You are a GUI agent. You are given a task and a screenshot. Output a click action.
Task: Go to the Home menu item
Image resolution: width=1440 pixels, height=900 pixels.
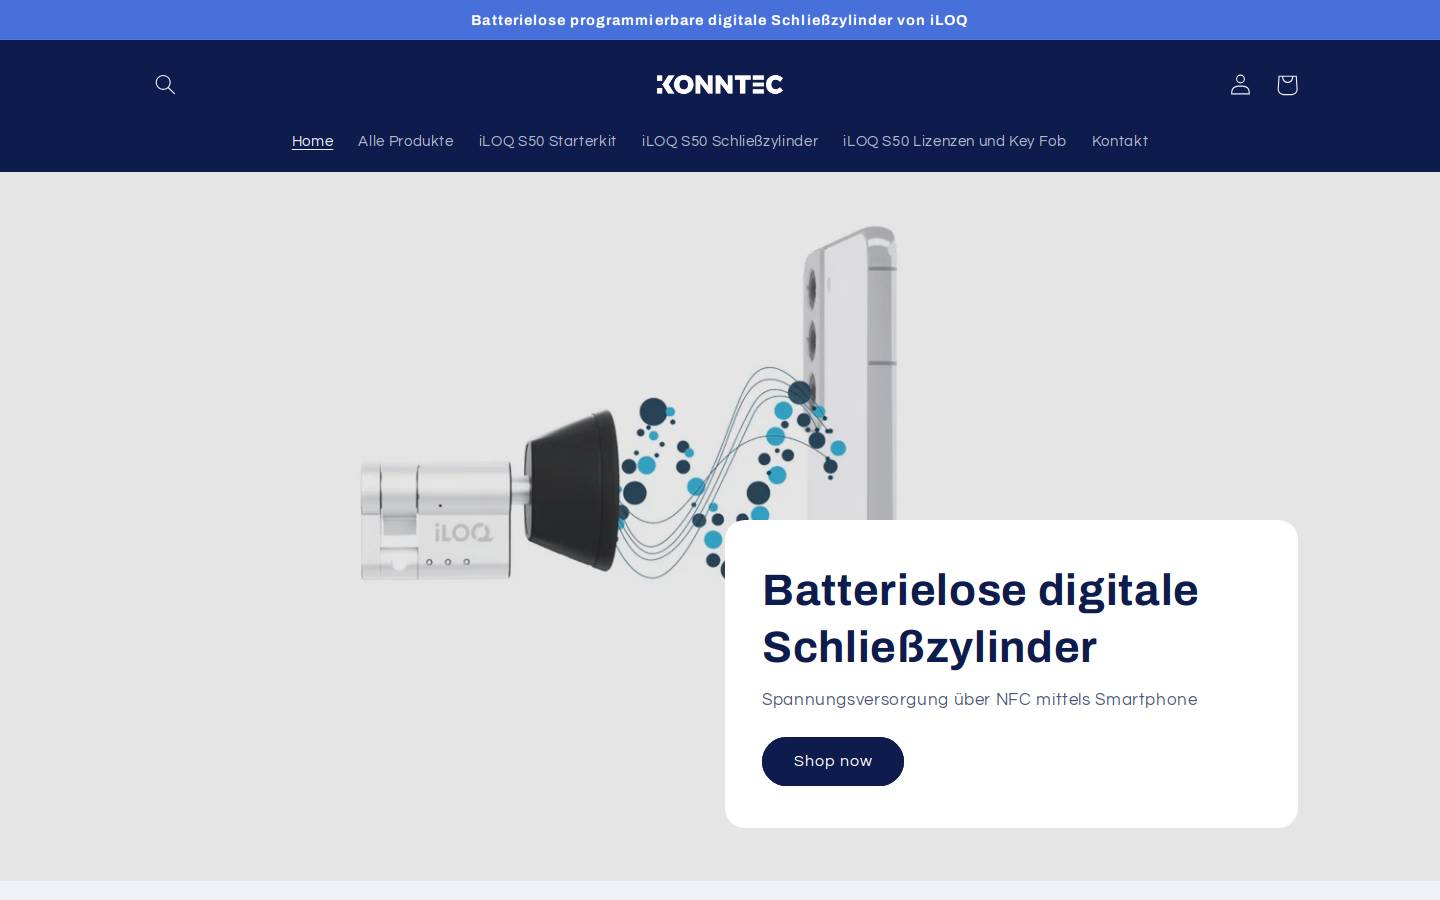tap(312, 141)
